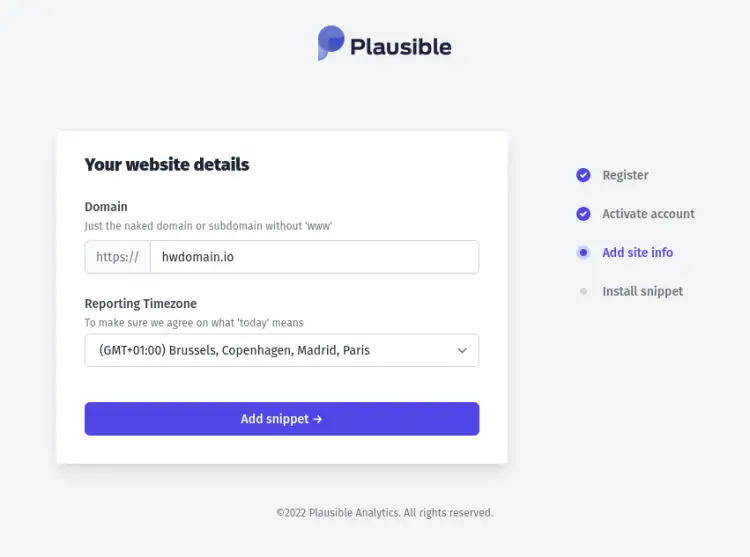Image resolution: width=750 pixels, height=557 pixels.
Task: Click the Add site info step indicator
Action: pos(583,253)
